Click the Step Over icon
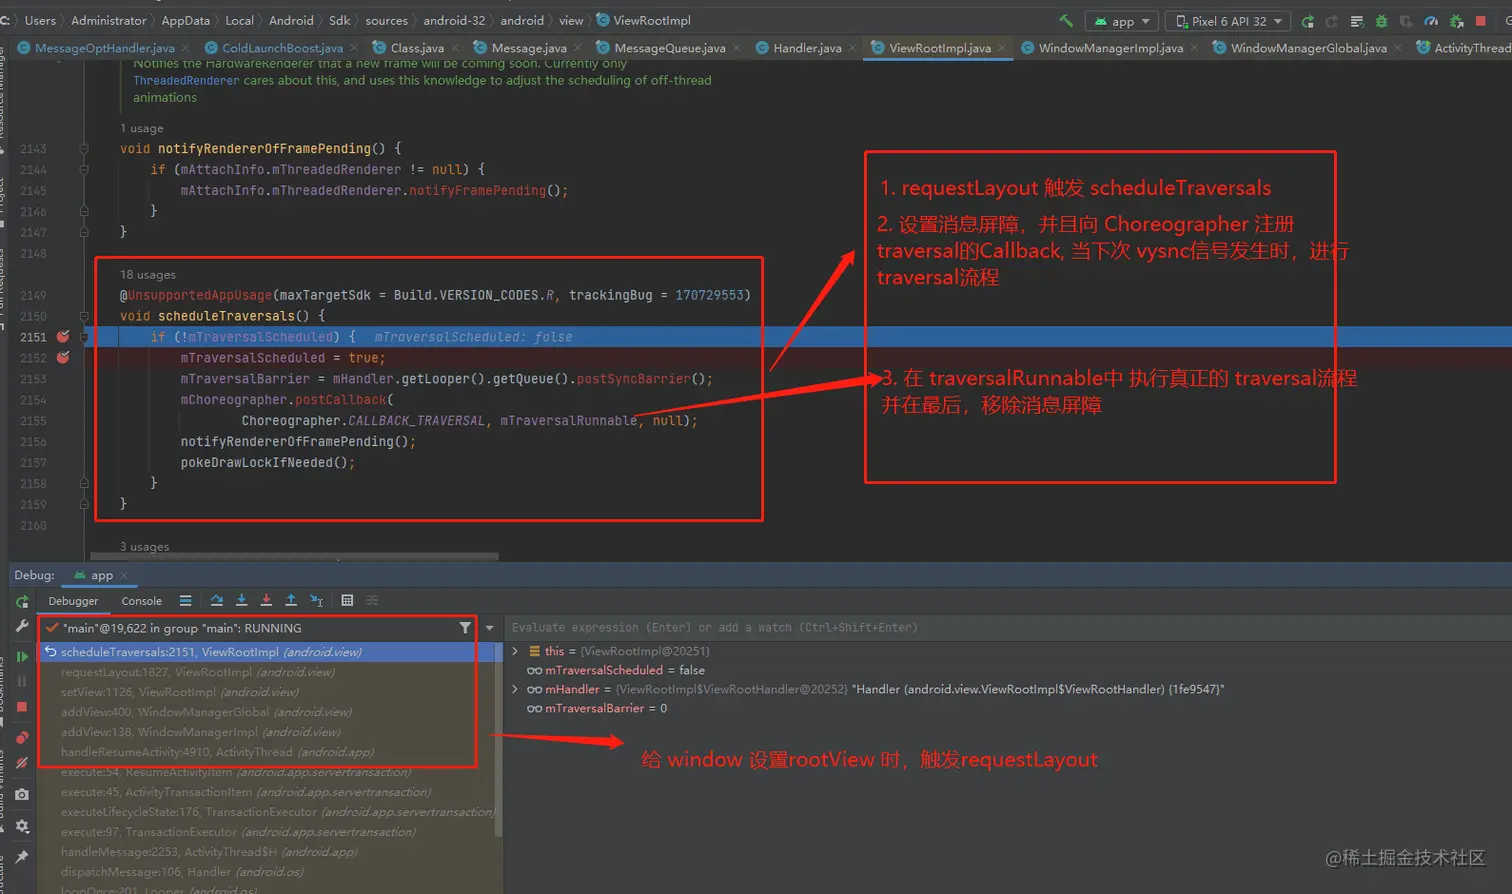 point(216,601)
